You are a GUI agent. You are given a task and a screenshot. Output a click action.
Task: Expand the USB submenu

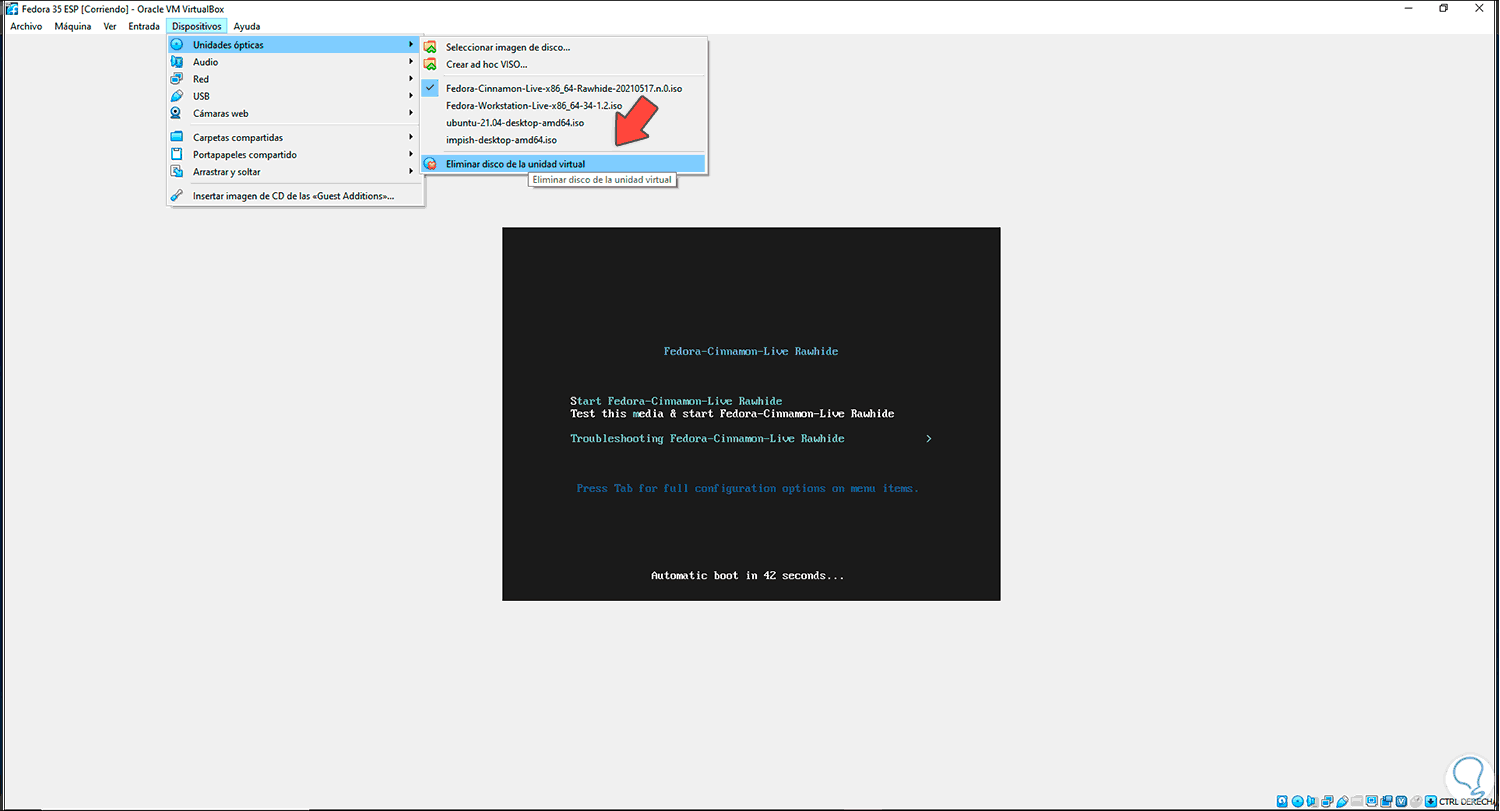tap(295, 96)
